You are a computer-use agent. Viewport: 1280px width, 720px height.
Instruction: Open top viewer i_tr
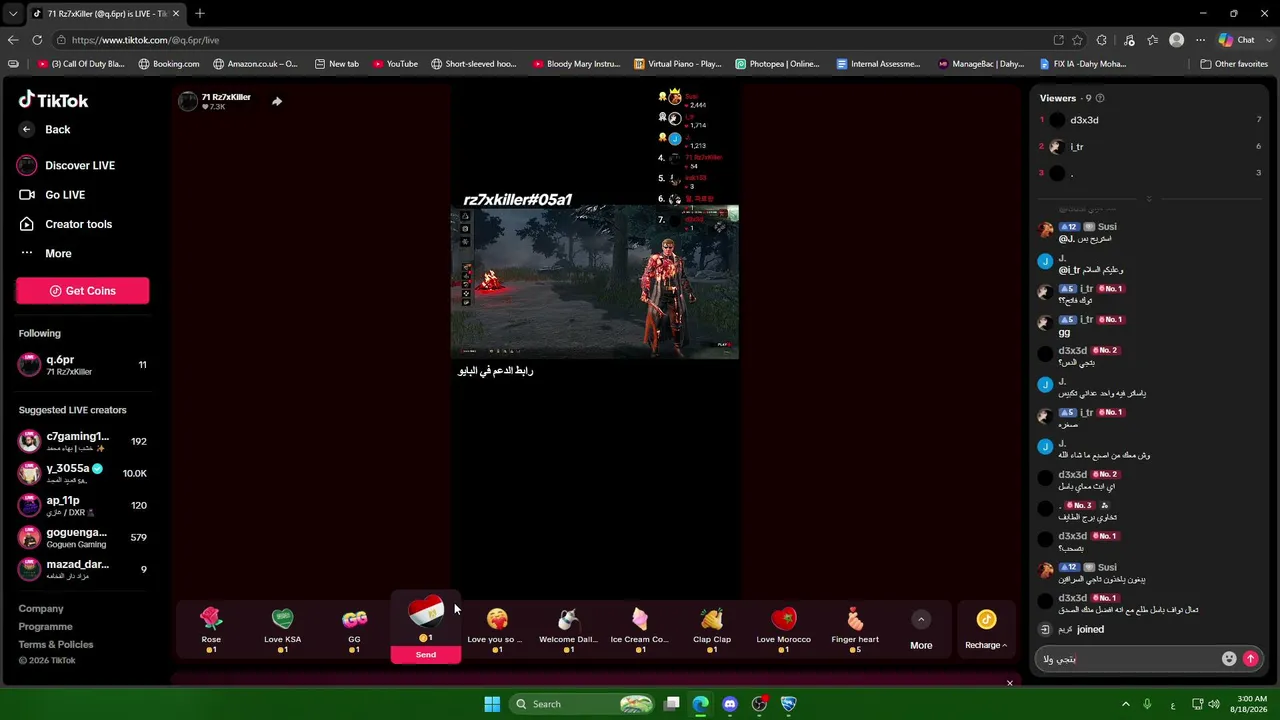tap(1150, 147)
